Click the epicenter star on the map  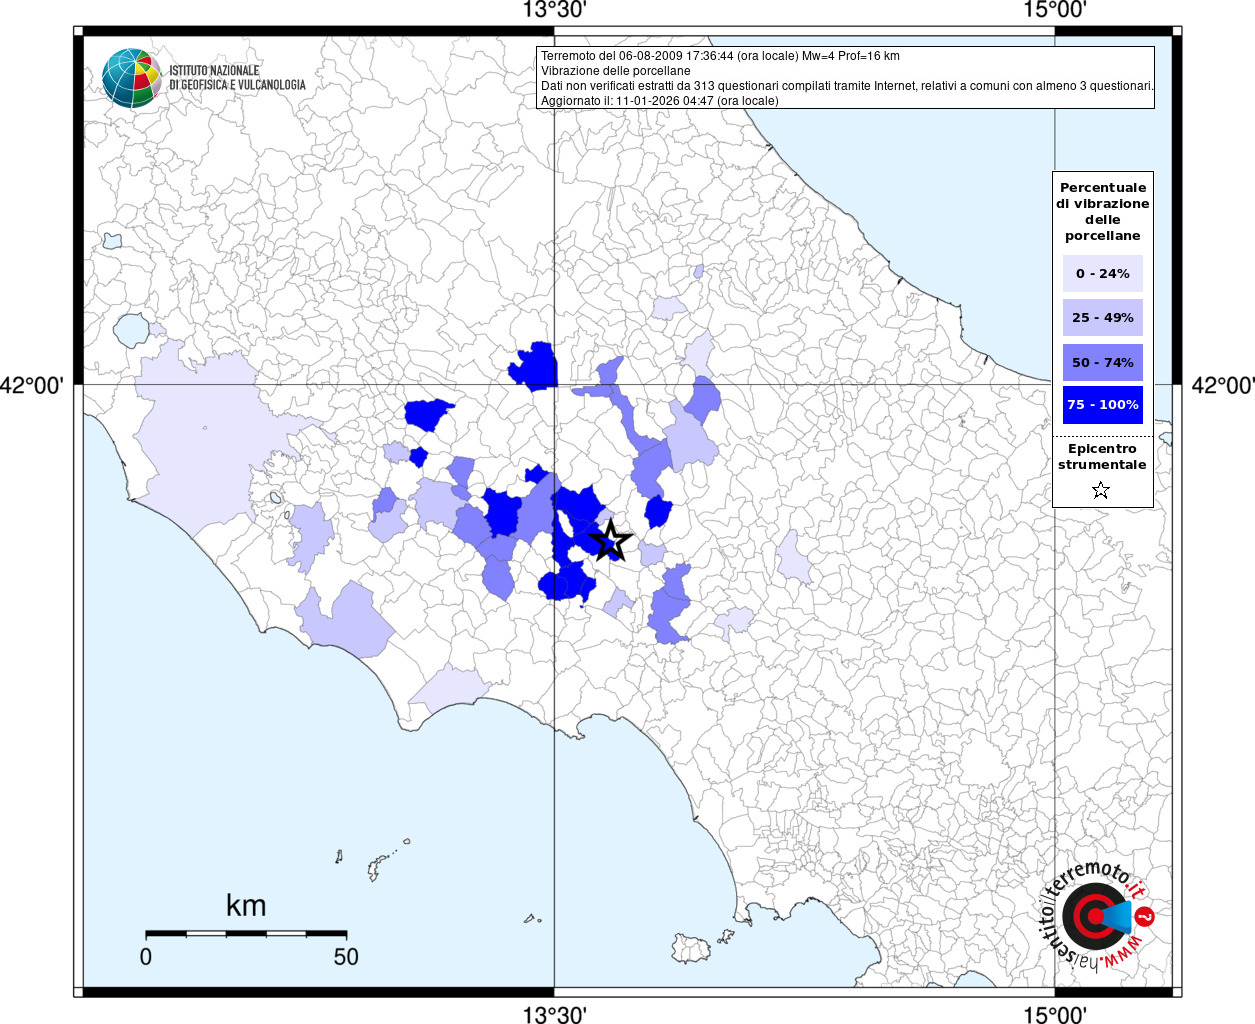point(611,541)
